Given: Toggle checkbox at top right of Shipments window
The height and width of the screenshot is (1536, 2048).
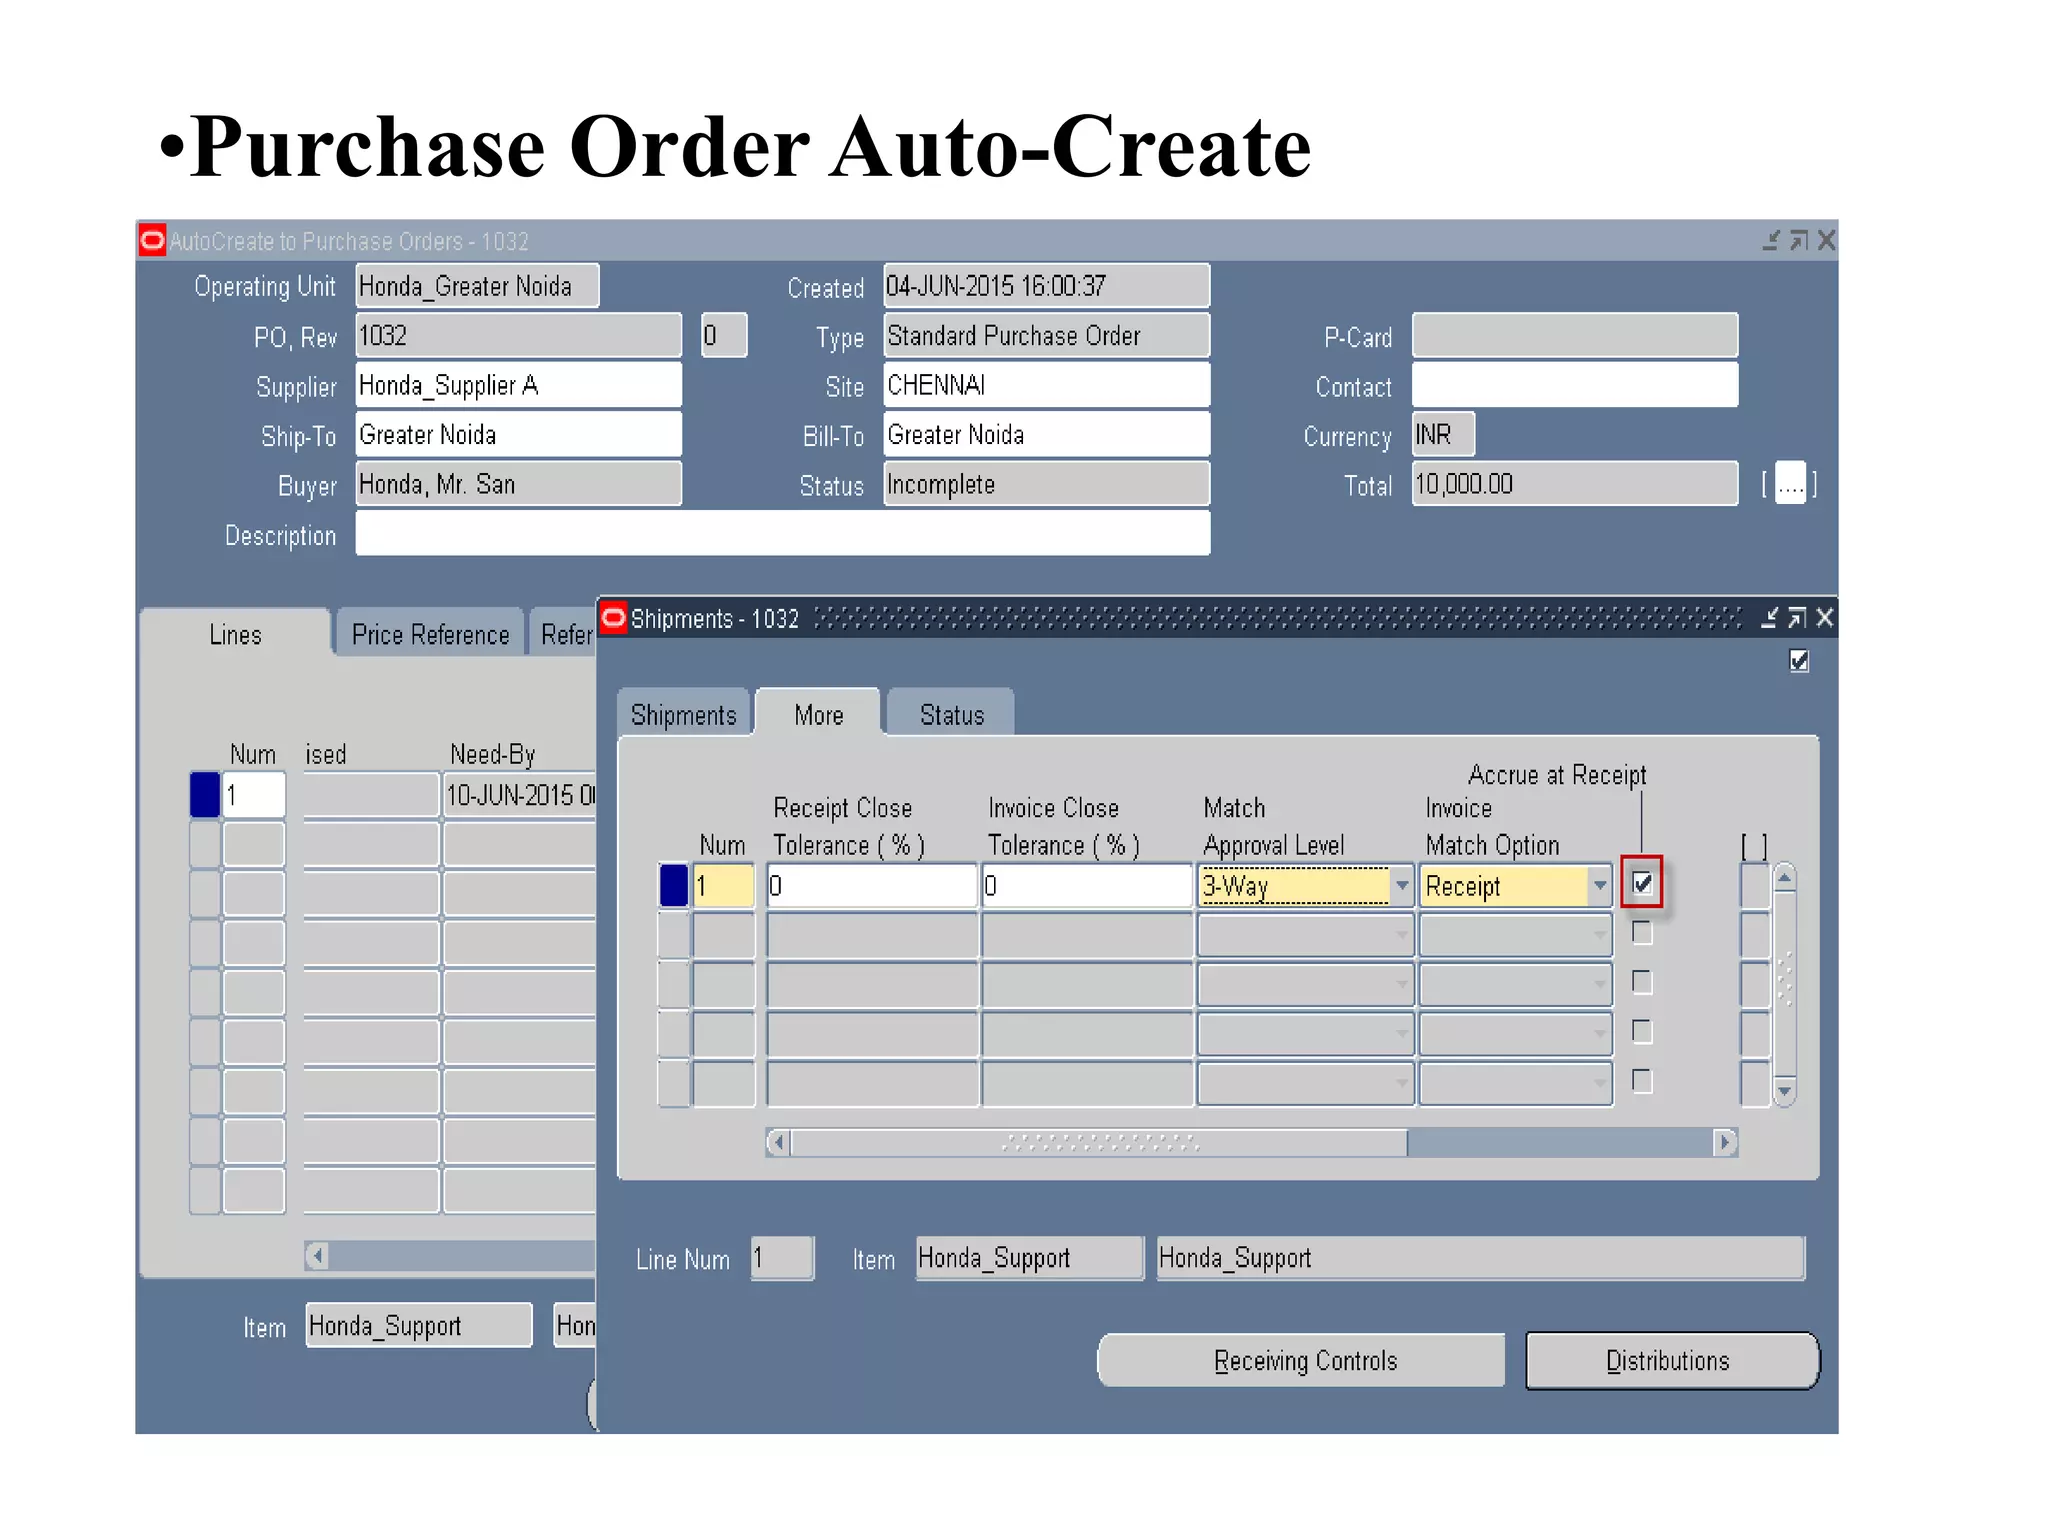Looking at the screenshot, I should click(x=1799, y=661).
